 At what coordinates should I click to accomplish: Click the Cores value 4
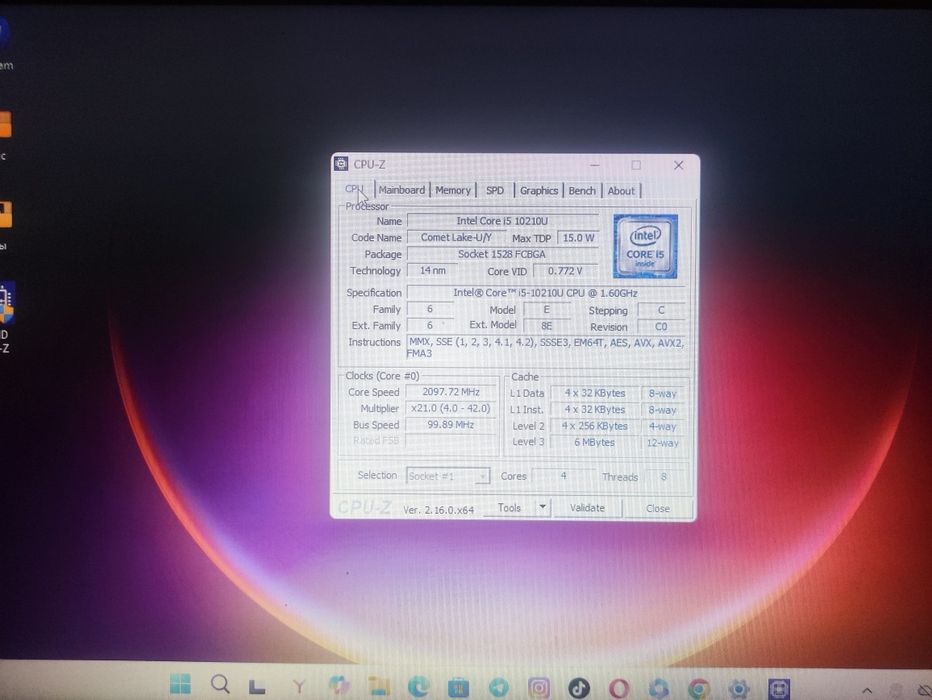coord(563,475)
